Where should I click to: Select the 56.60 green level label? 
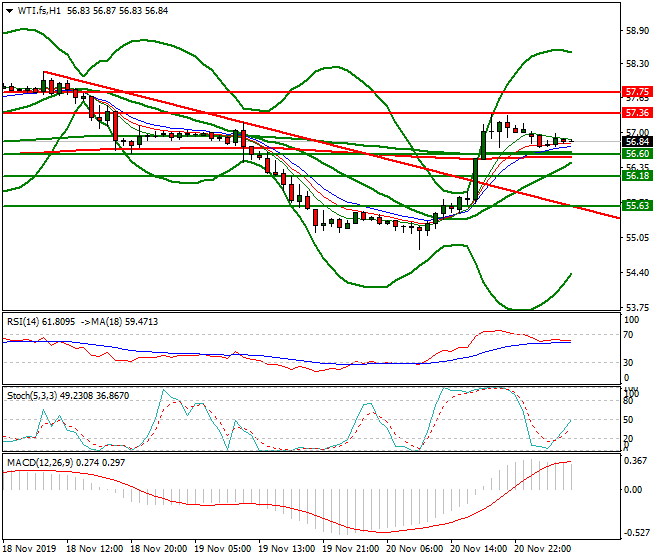pos(637,154)
